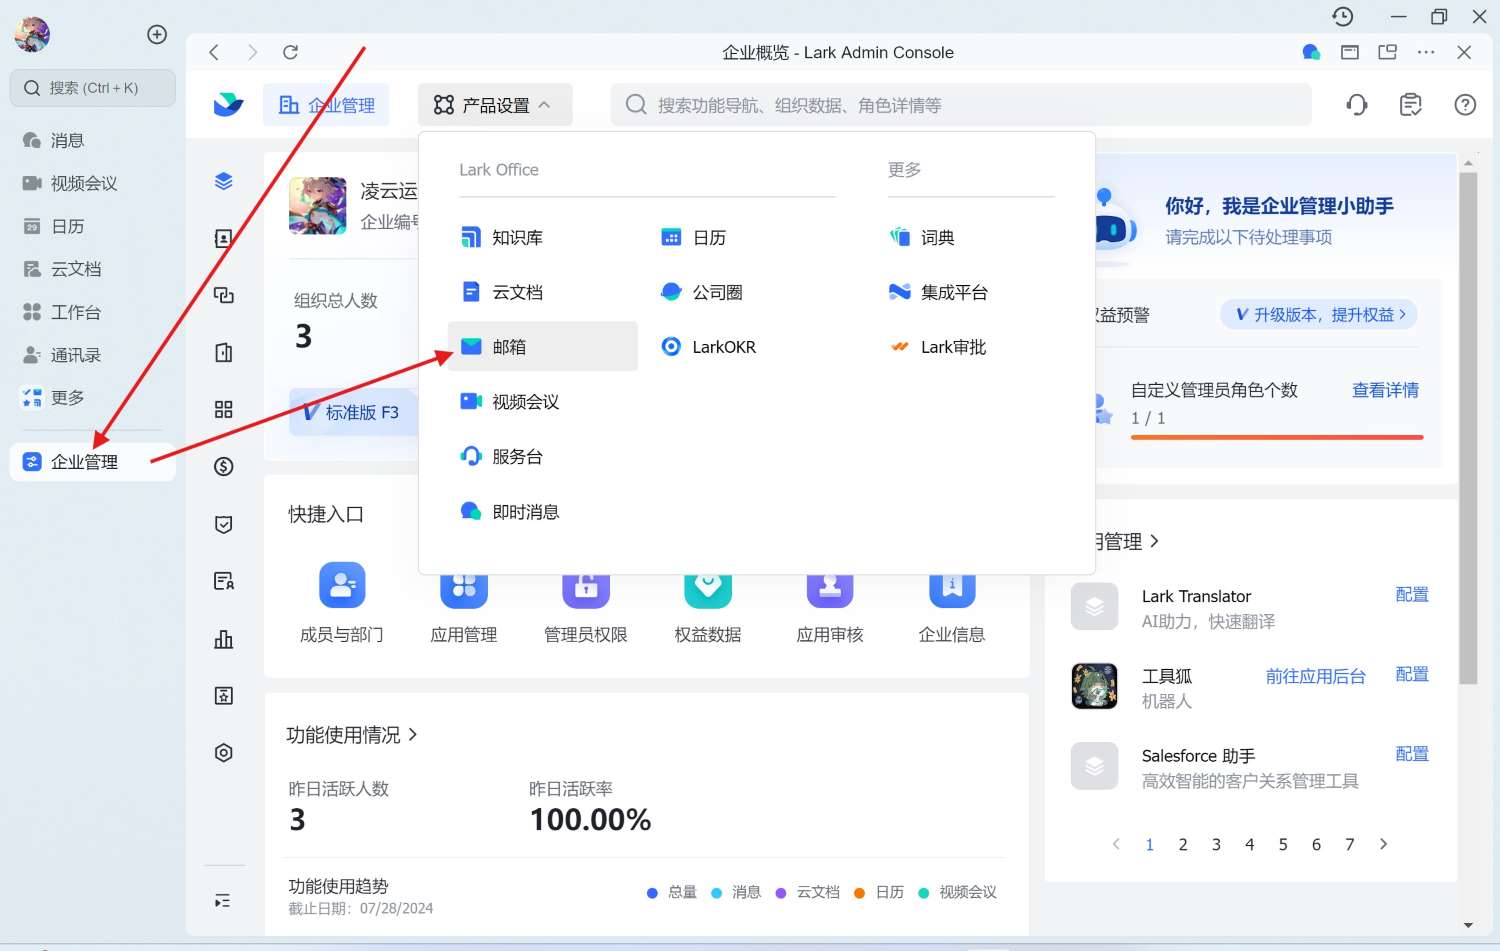Click the plus button beside the avatar

tap(157, 34)
